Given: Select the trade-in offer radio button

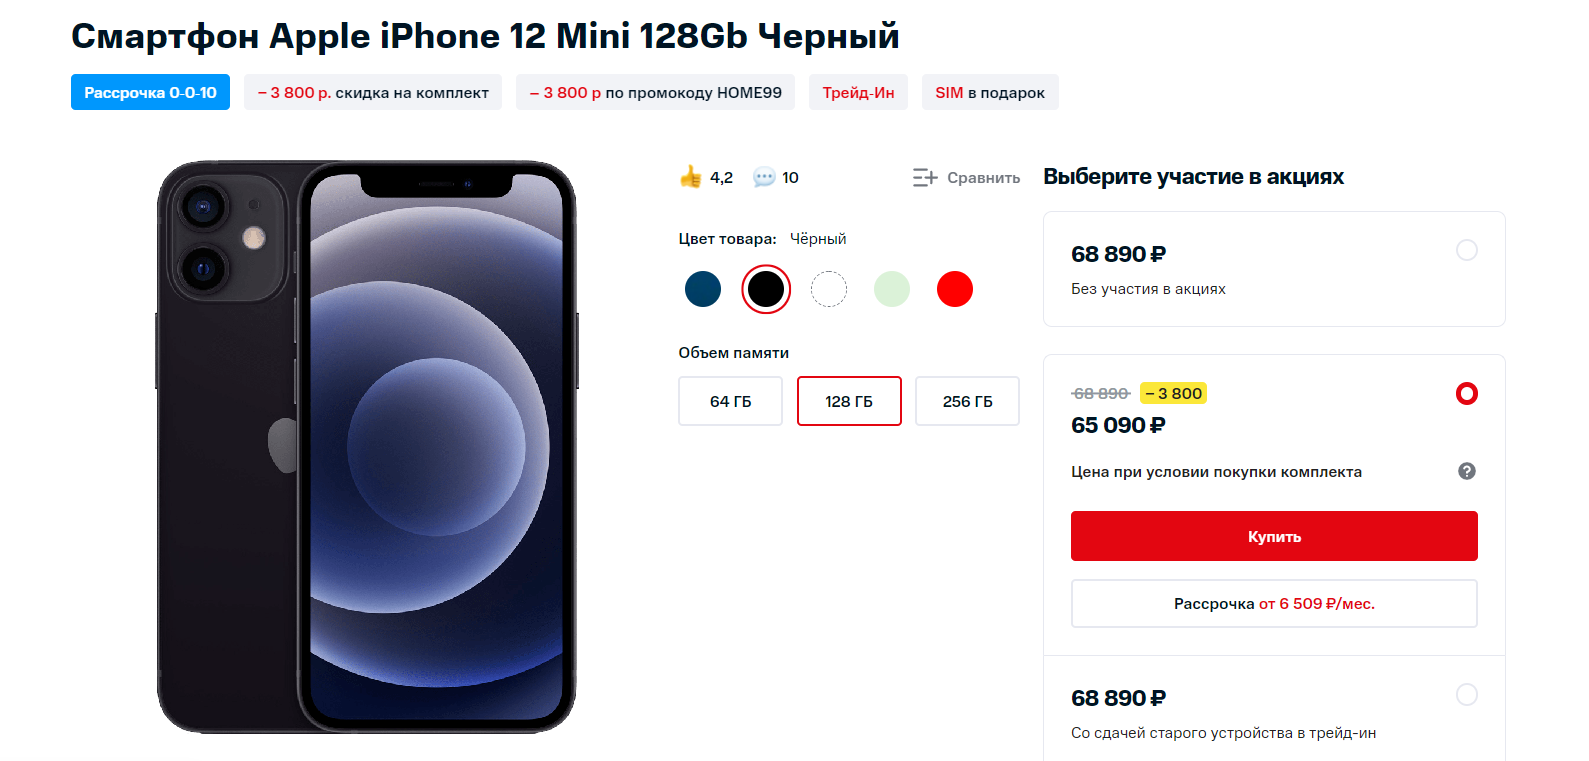Looking at the screenshot, I should (1467, 694).
